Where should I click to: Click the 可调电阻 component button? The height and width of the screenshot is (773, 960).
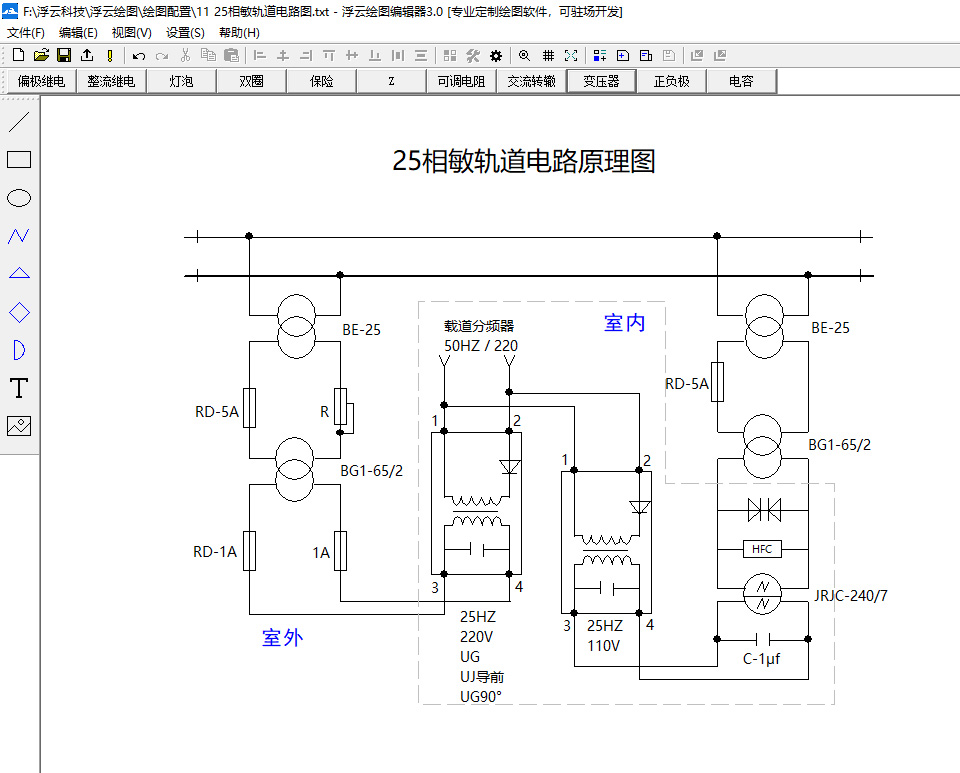(x=461, y=81)
